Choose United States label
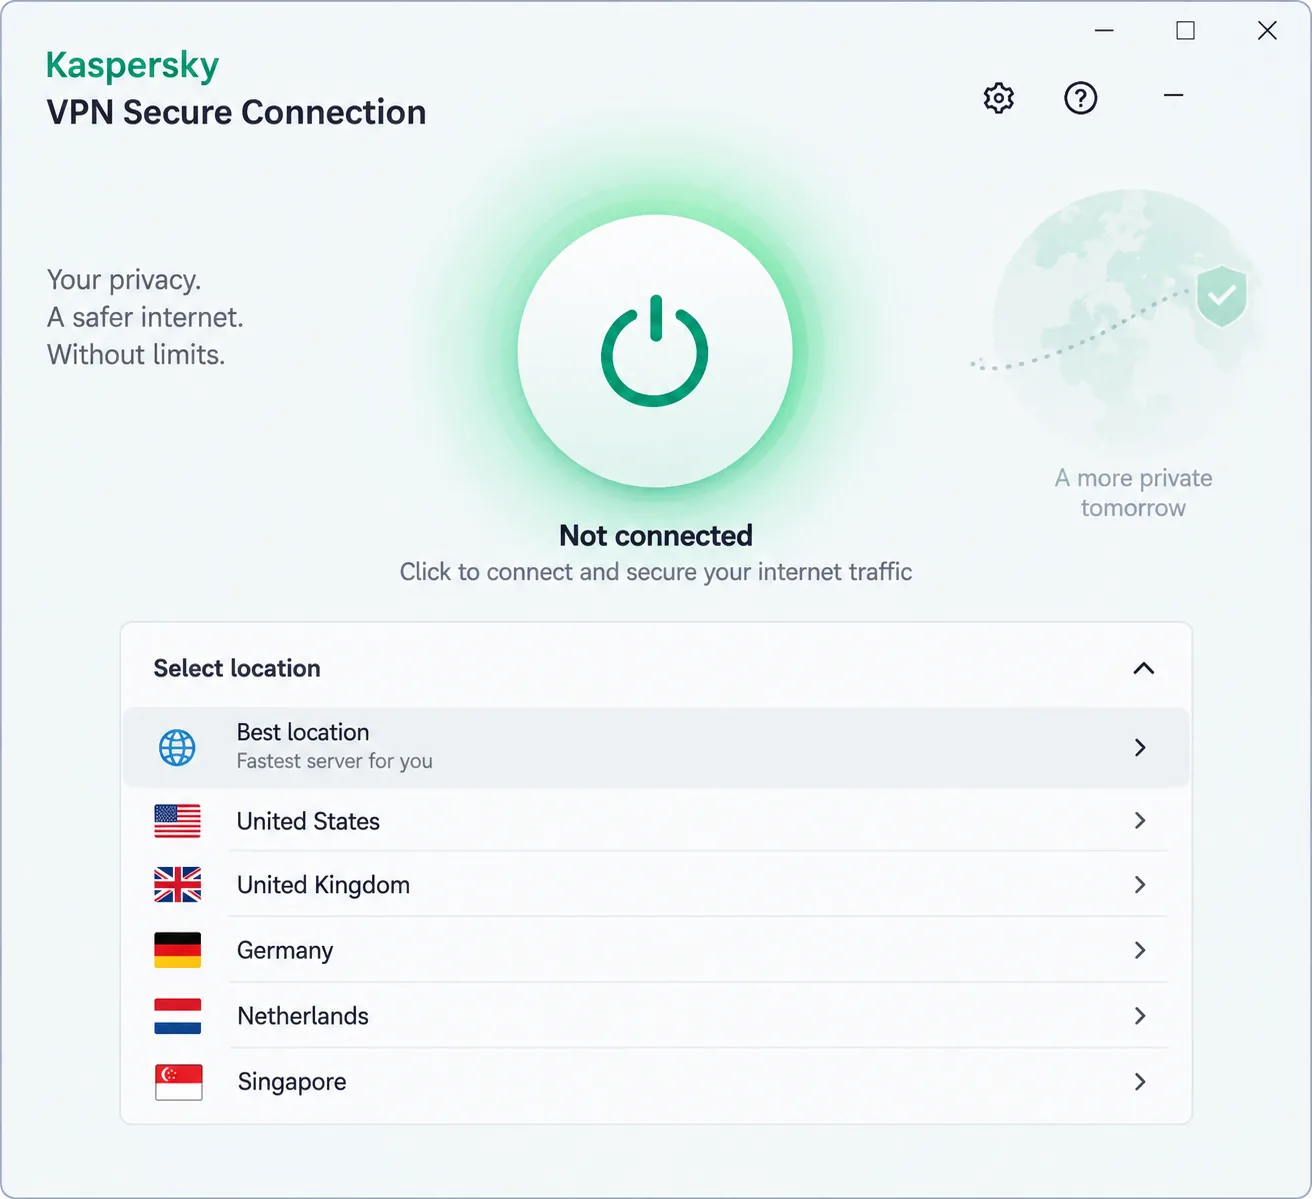 [308, 821]
